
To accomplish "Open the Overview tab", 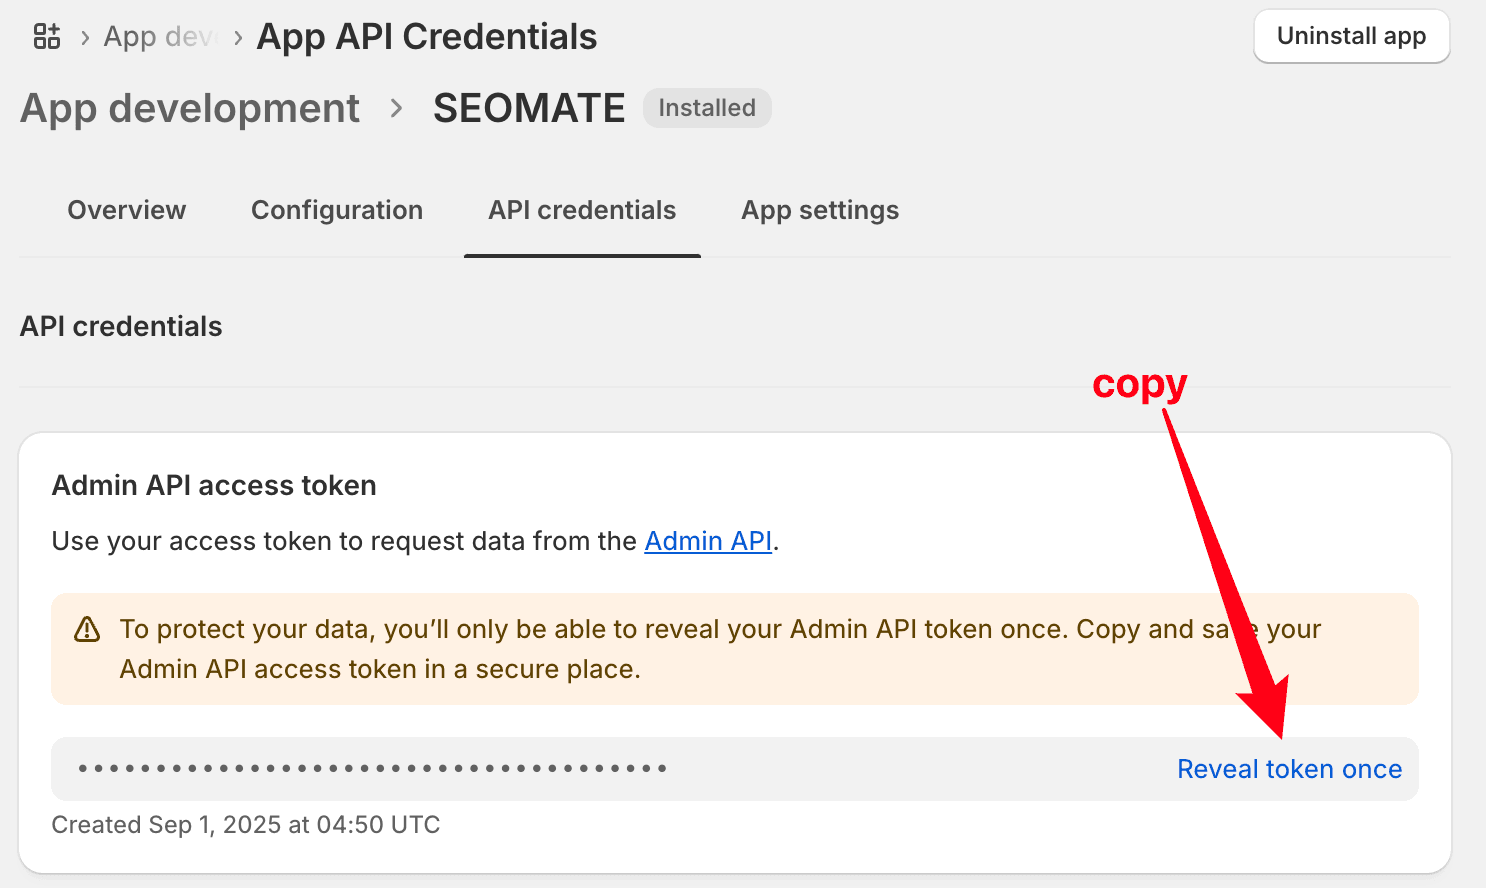I will 127,210.
